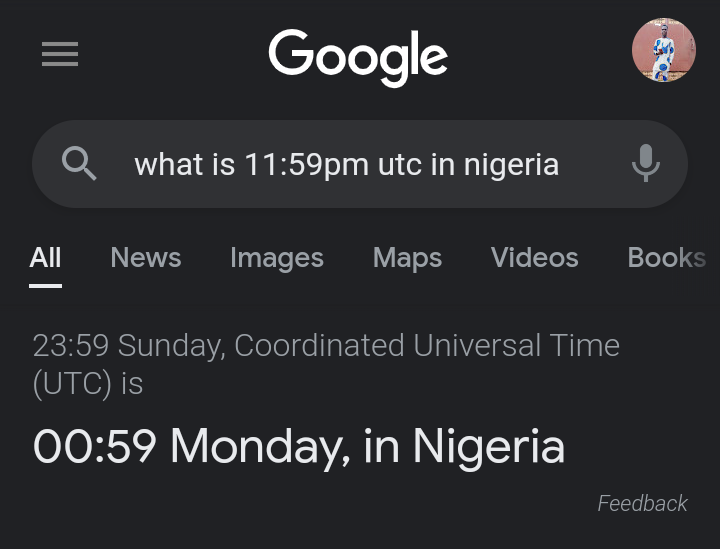Switch to the Books tab
This screenshot has height=549, width=720.
tap(666, 258)
